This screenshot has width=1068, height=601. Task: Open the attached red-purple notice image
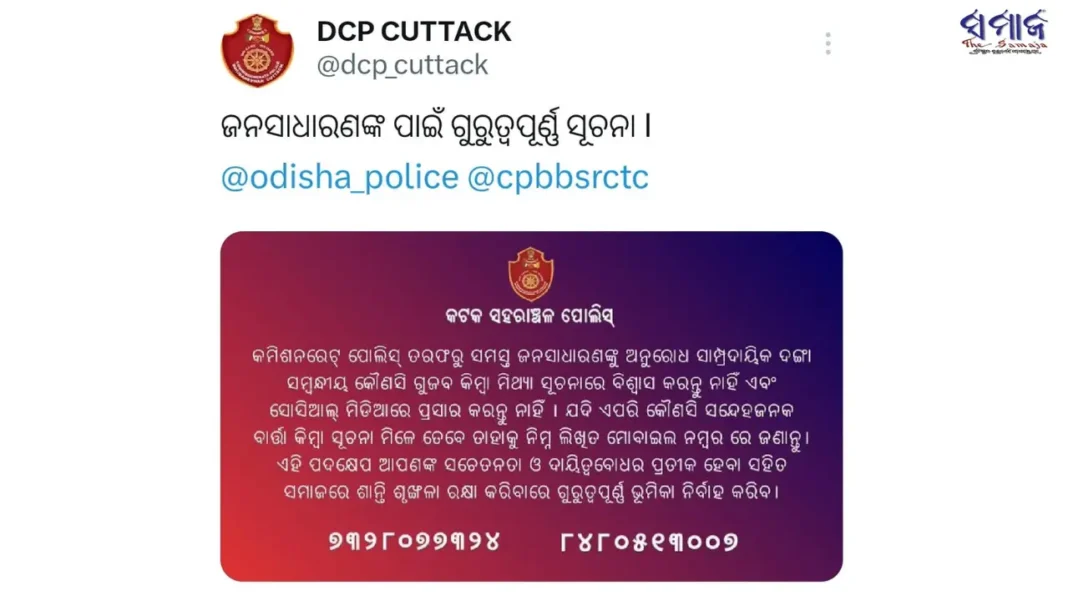(x=531, y=406)
